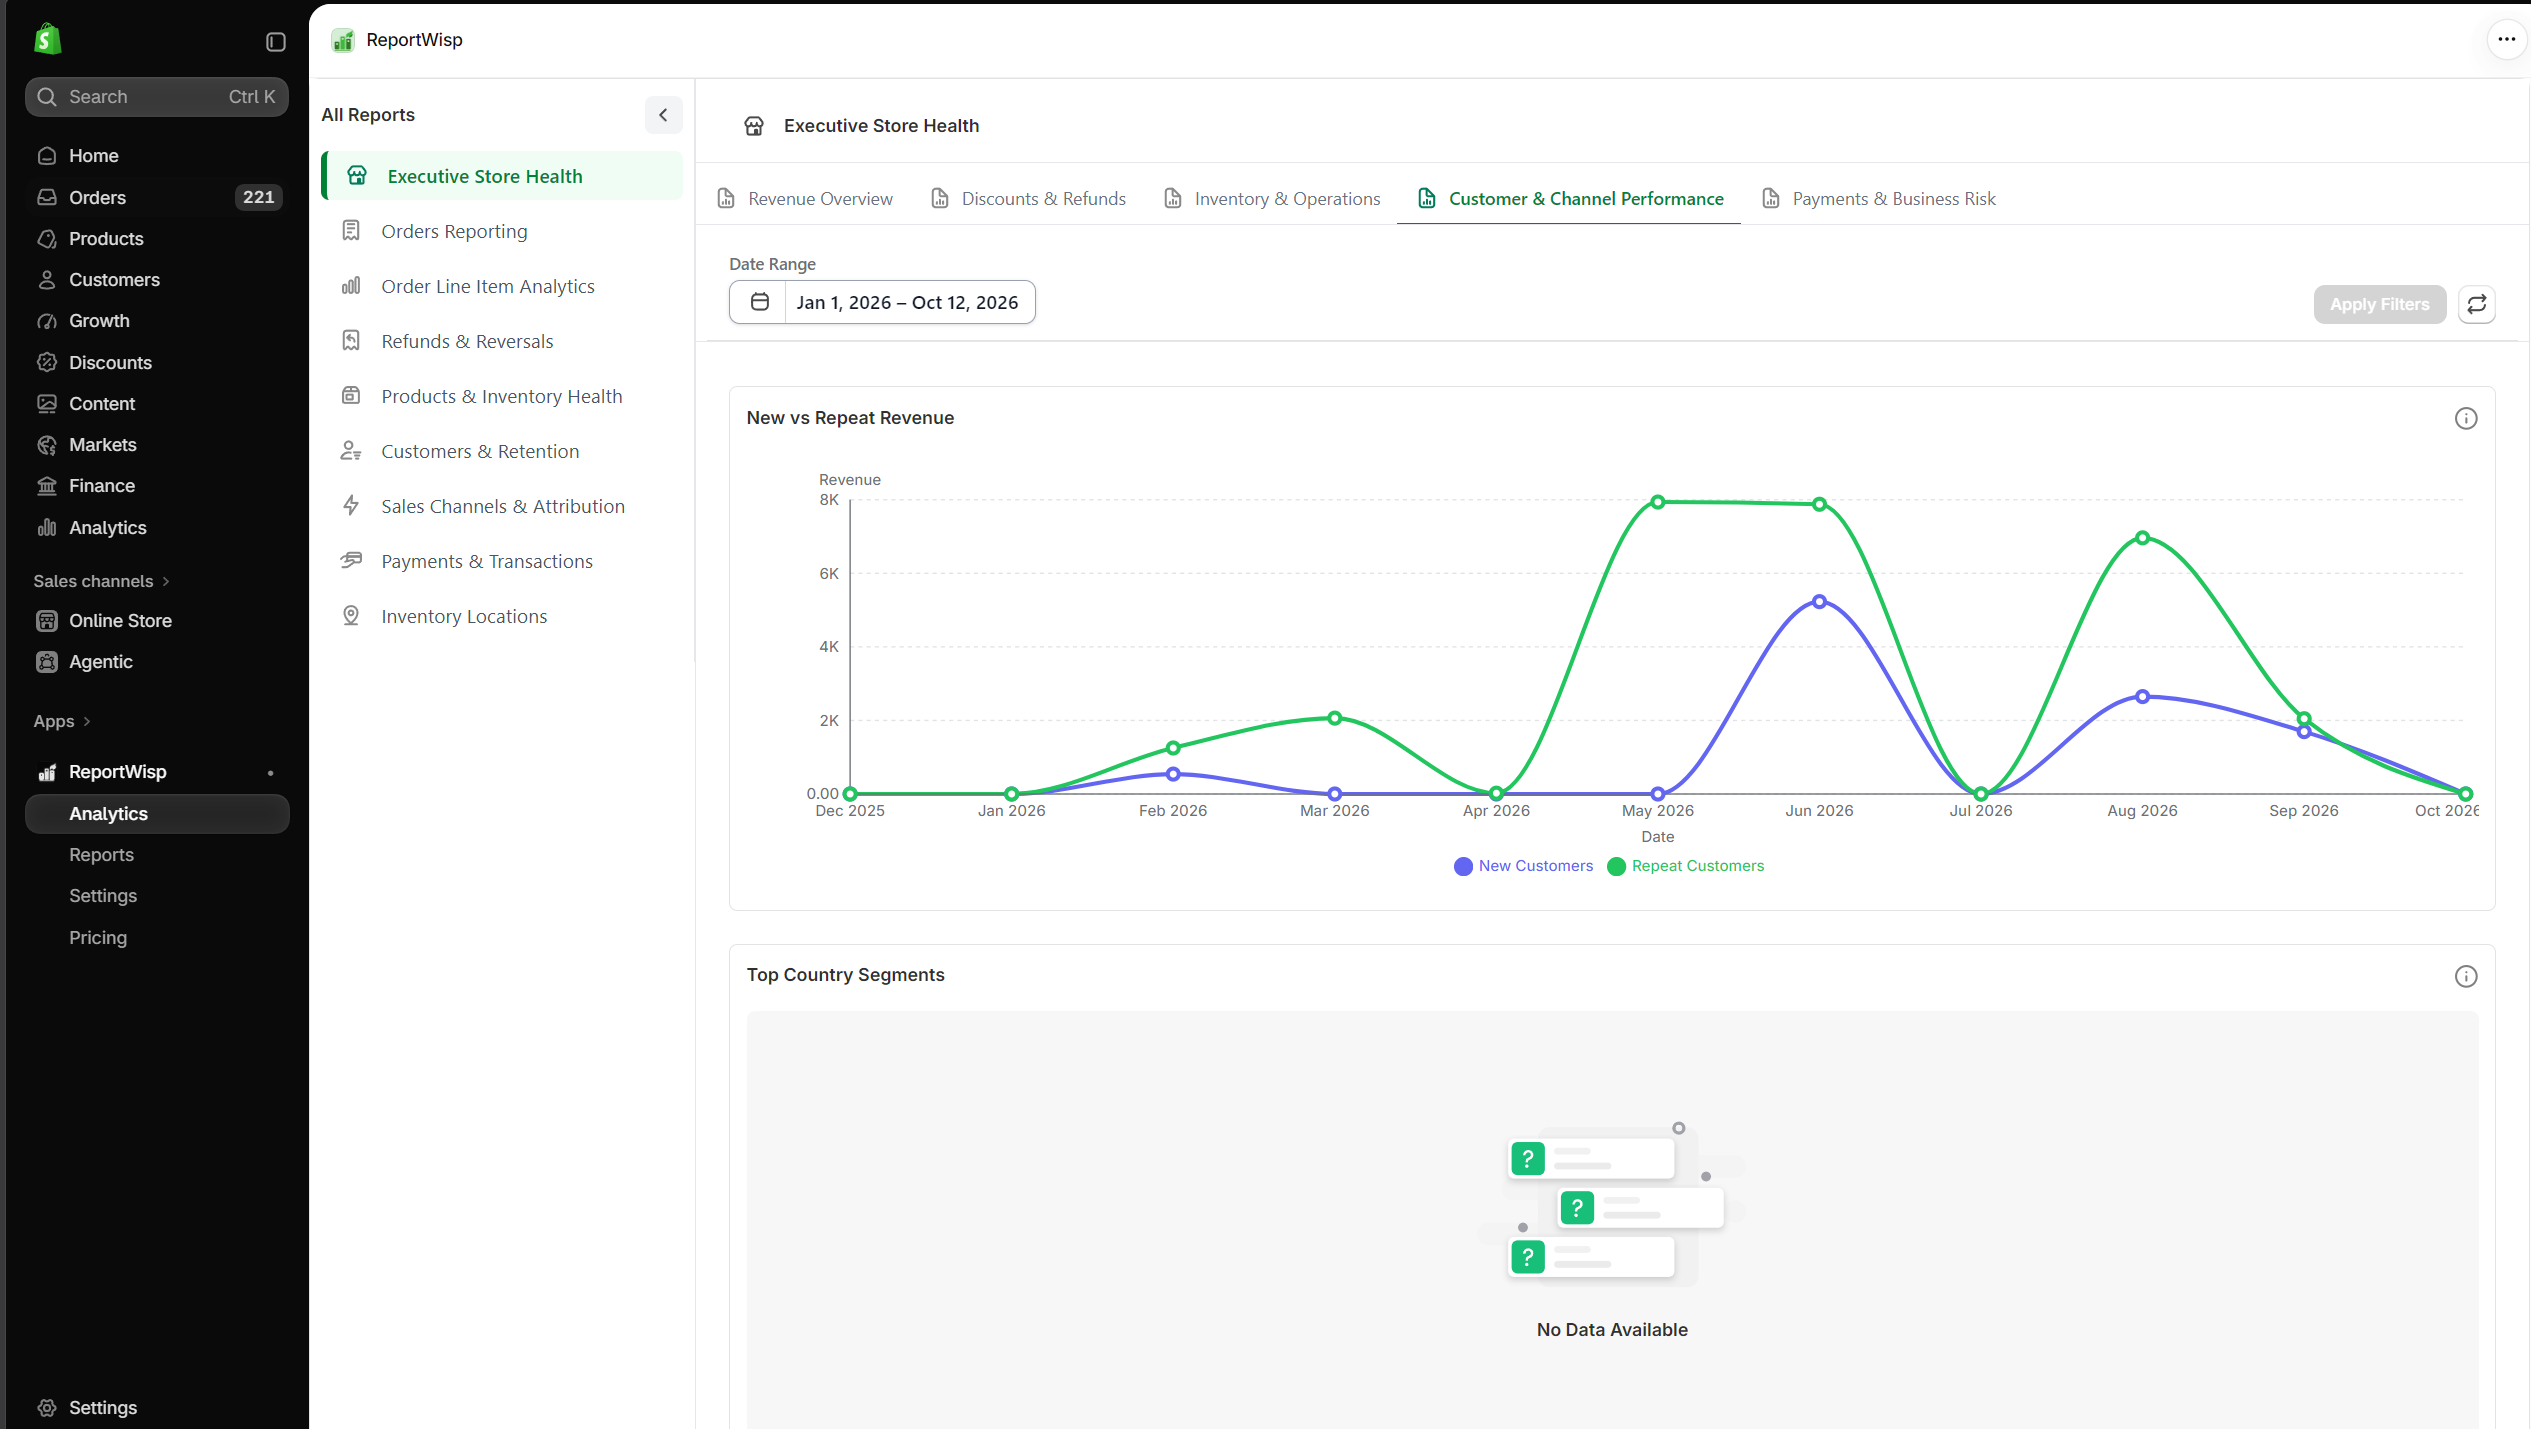Click Repeat Customers May 2026 data point

[1658, 502]
